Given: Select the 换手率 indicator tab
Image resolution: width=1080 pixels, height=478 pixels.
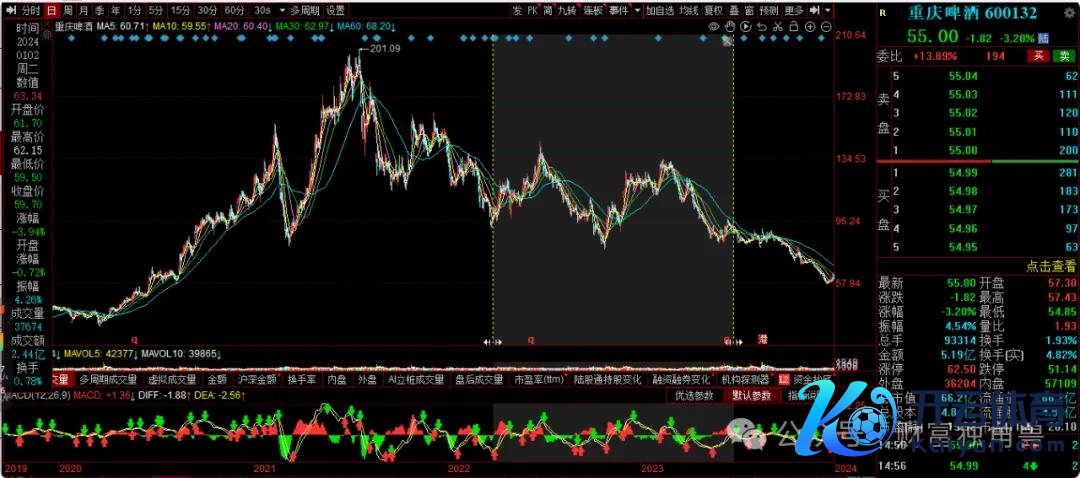Looking at the screenshot, I should click(x=301, y=380).
